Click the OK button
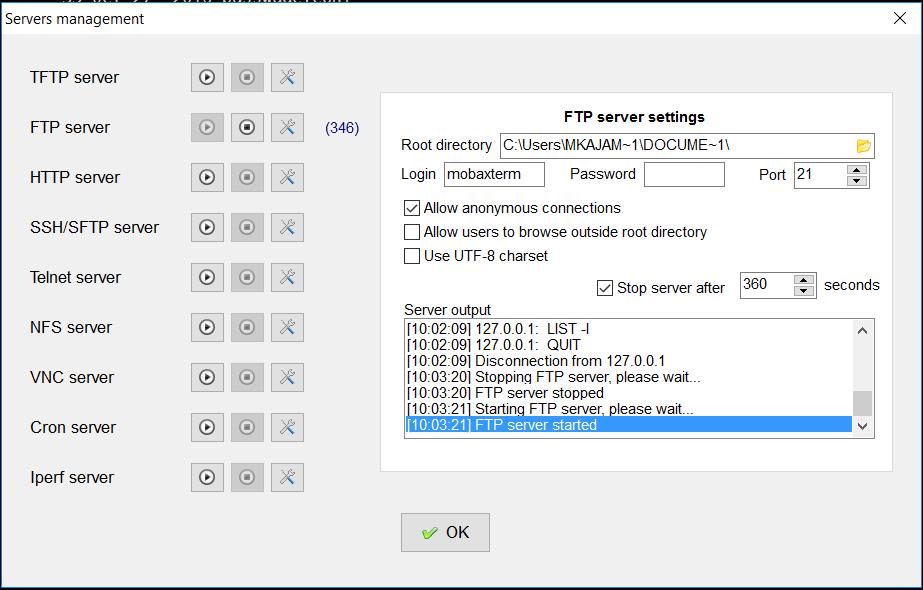 [x=445, y=532]
